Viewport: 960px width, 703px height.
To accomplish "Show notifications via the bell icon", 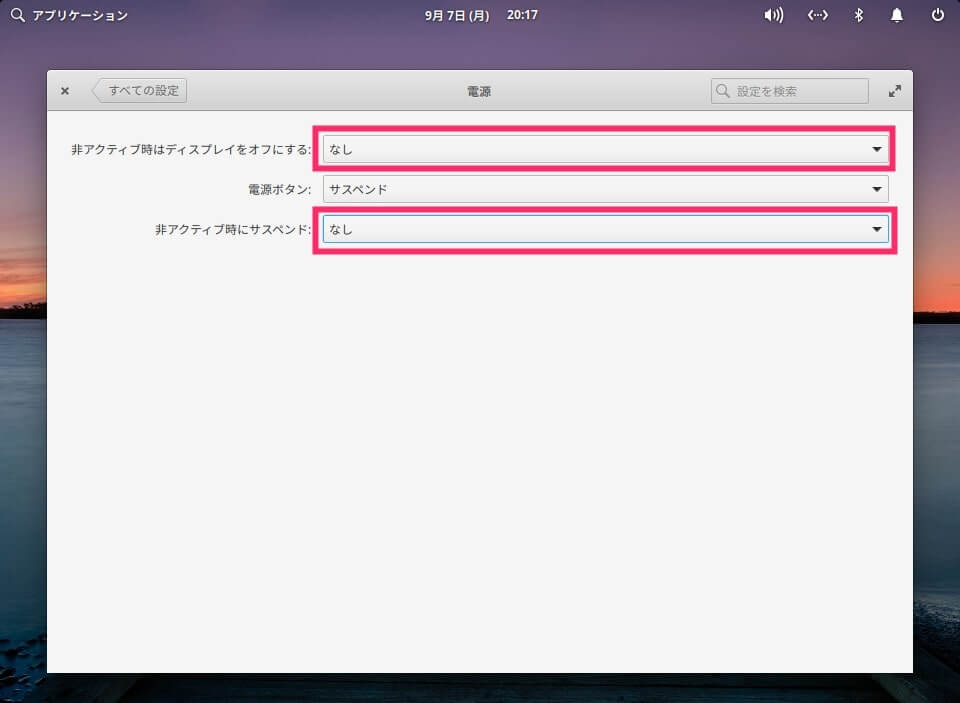I will coord(897,15).
